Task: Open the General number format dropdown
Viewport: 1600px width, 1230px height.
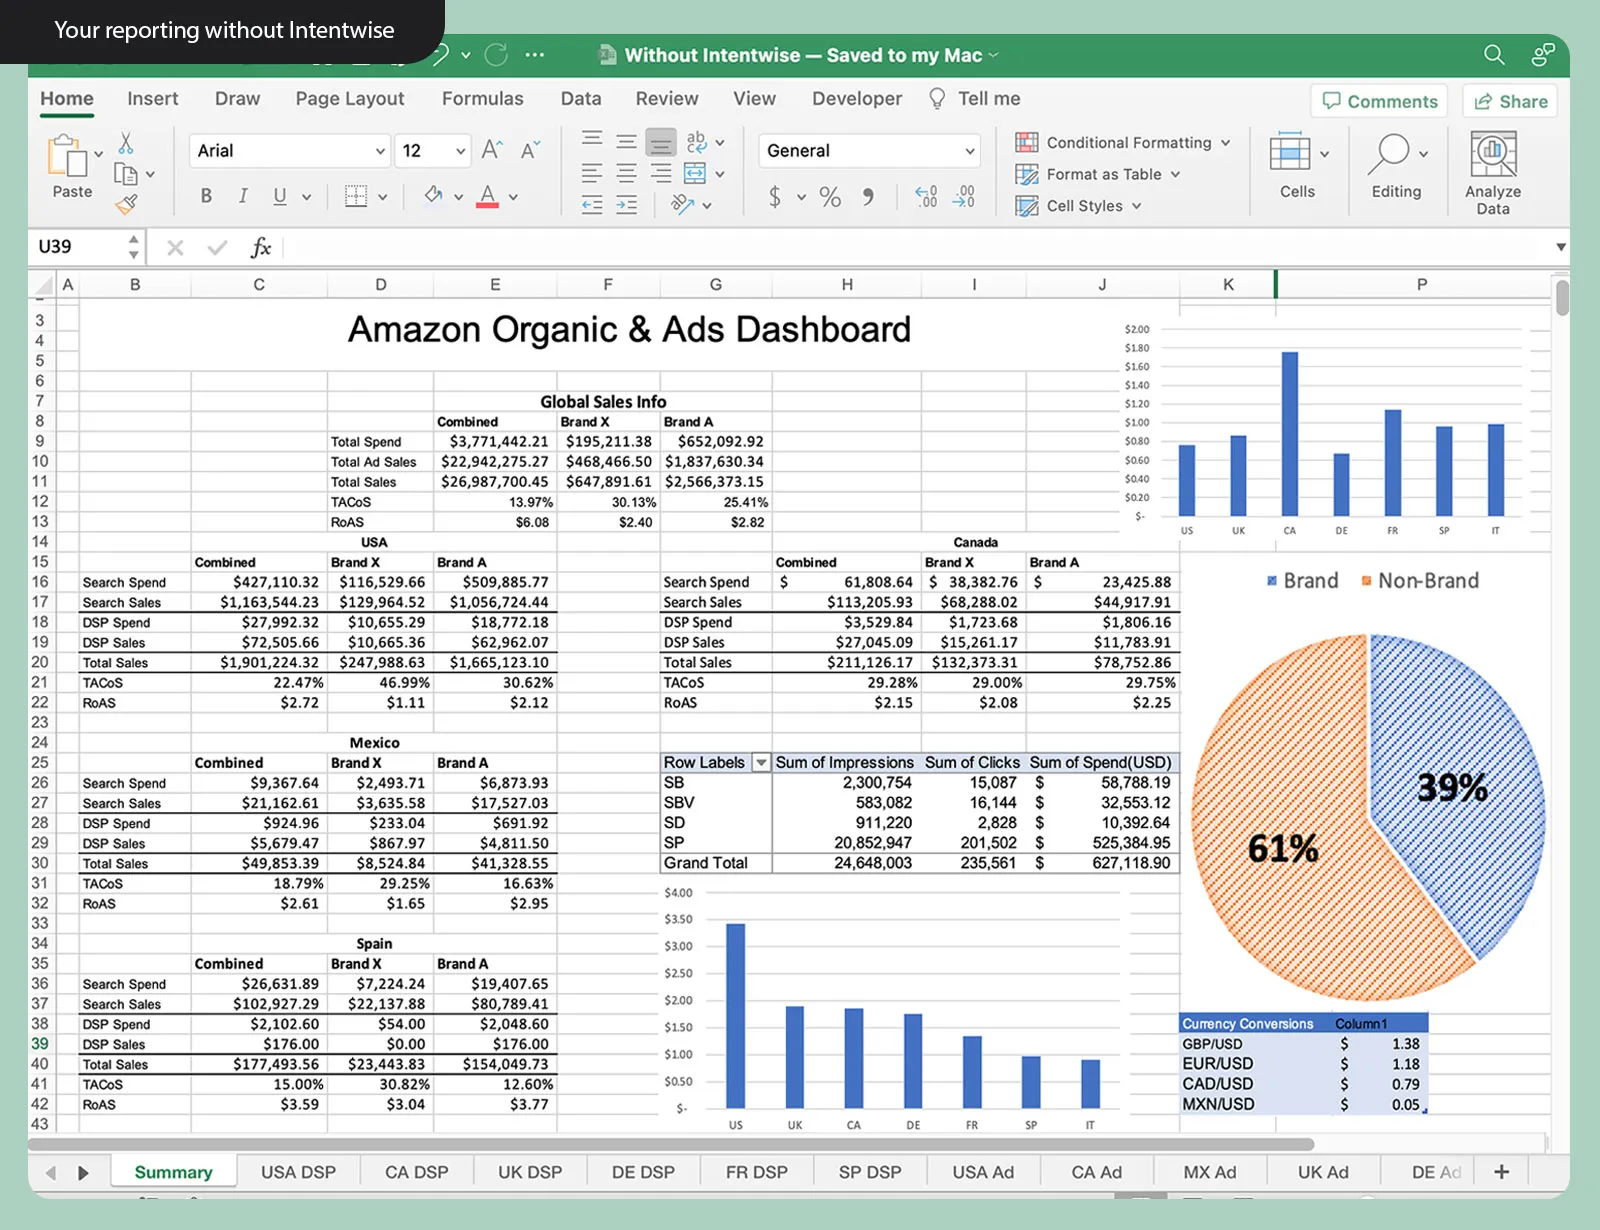Action: [x=969, y=151]
